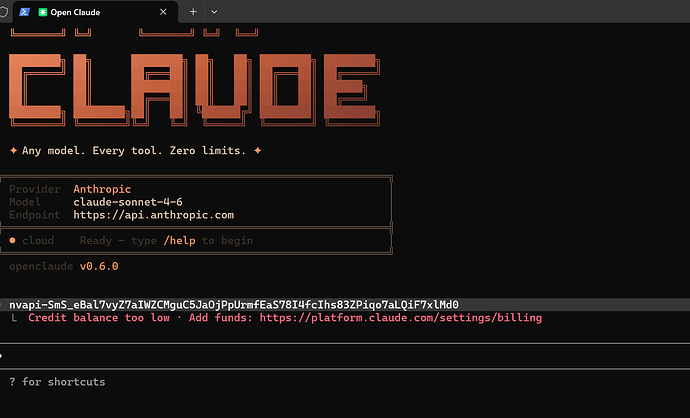Open a new terminal tab
The height and width of the screenshot is (418, 690).
193,12
